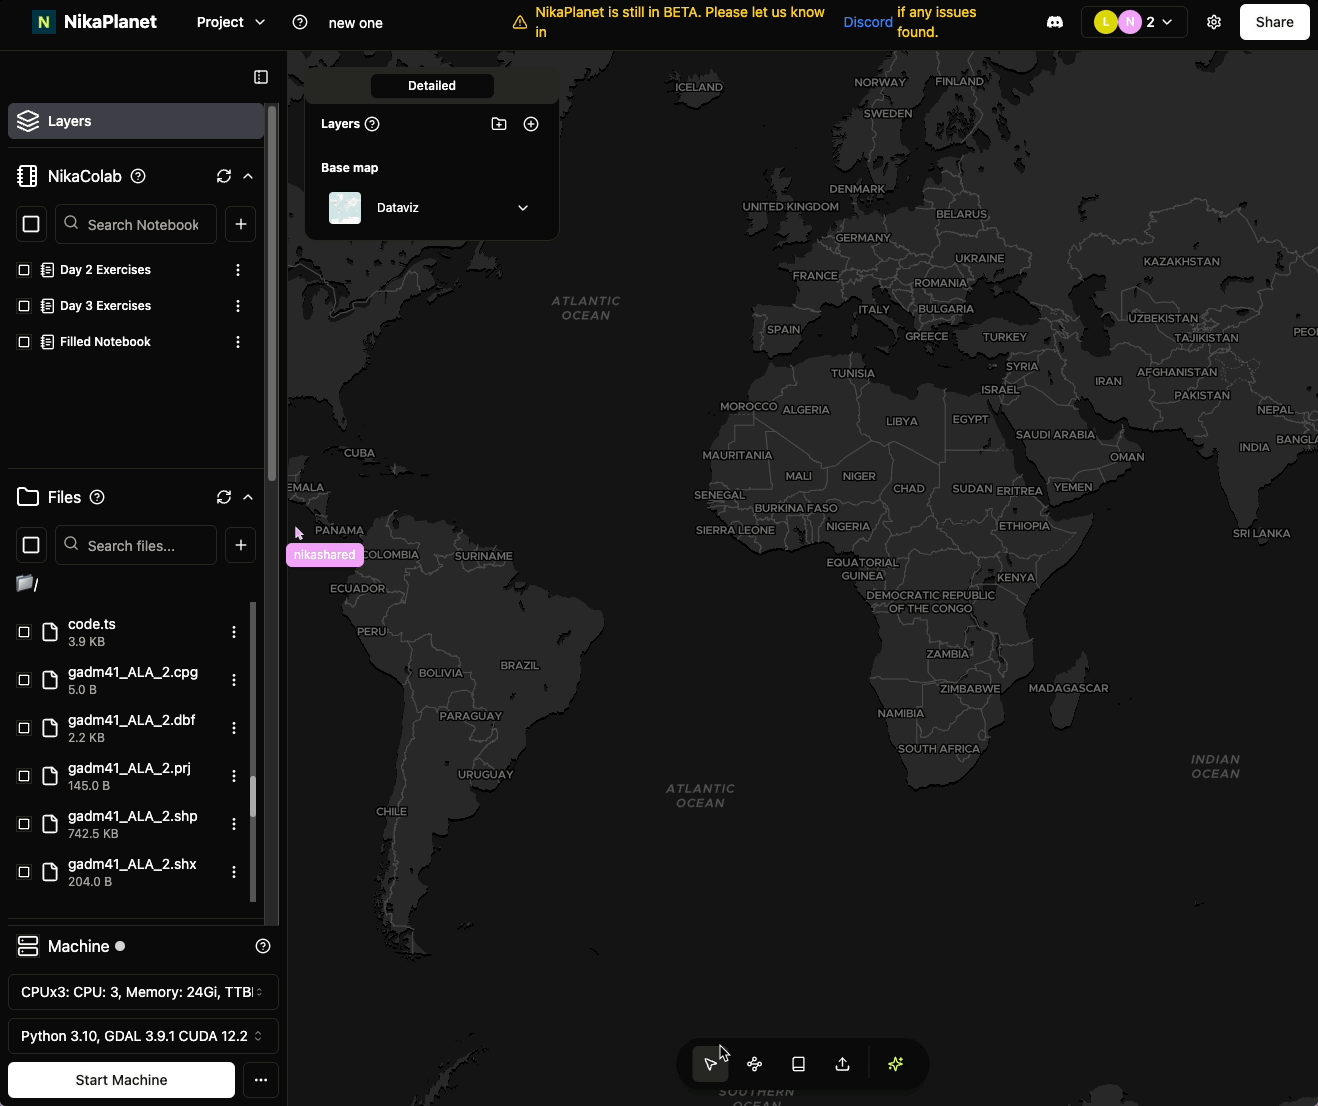Open the CPUx3 machine type dropdown

click(x=143, y=992)
